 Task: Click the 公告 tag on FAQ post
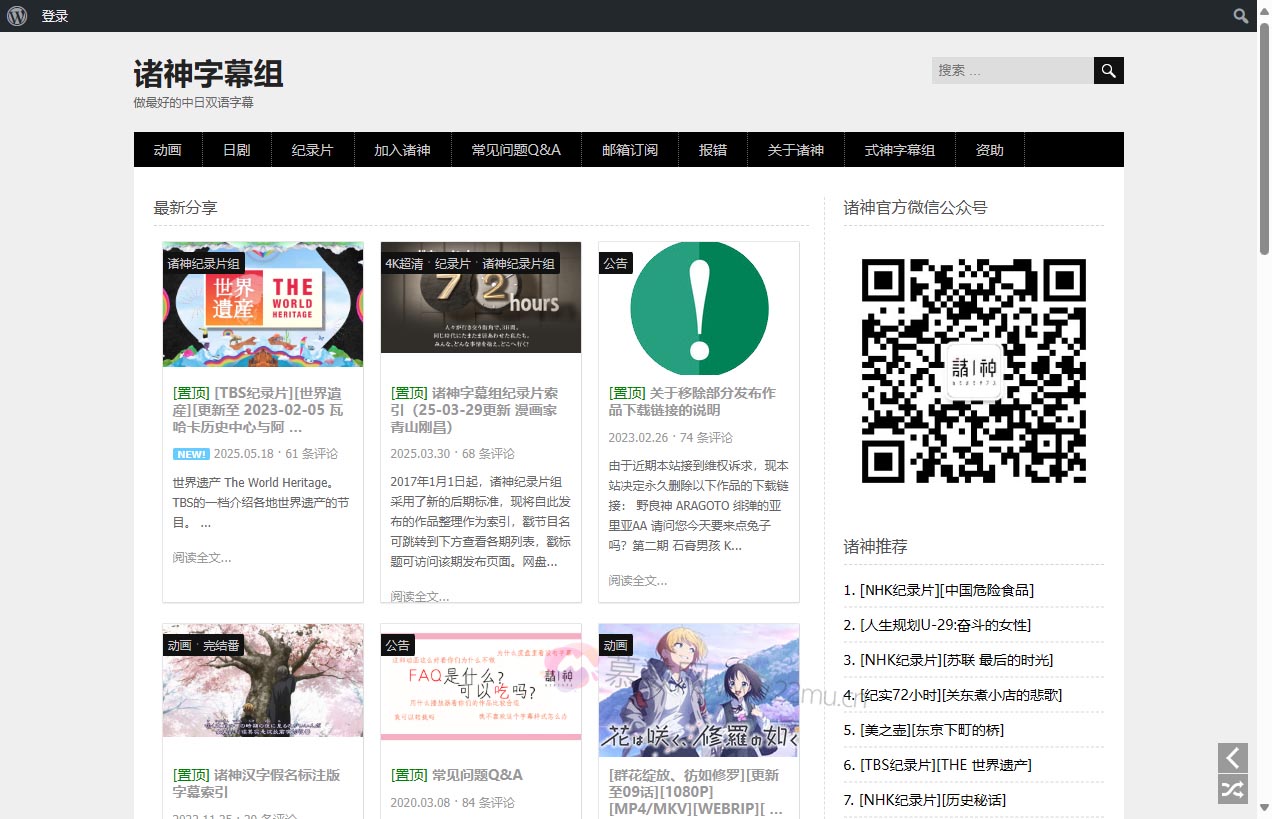398,645
